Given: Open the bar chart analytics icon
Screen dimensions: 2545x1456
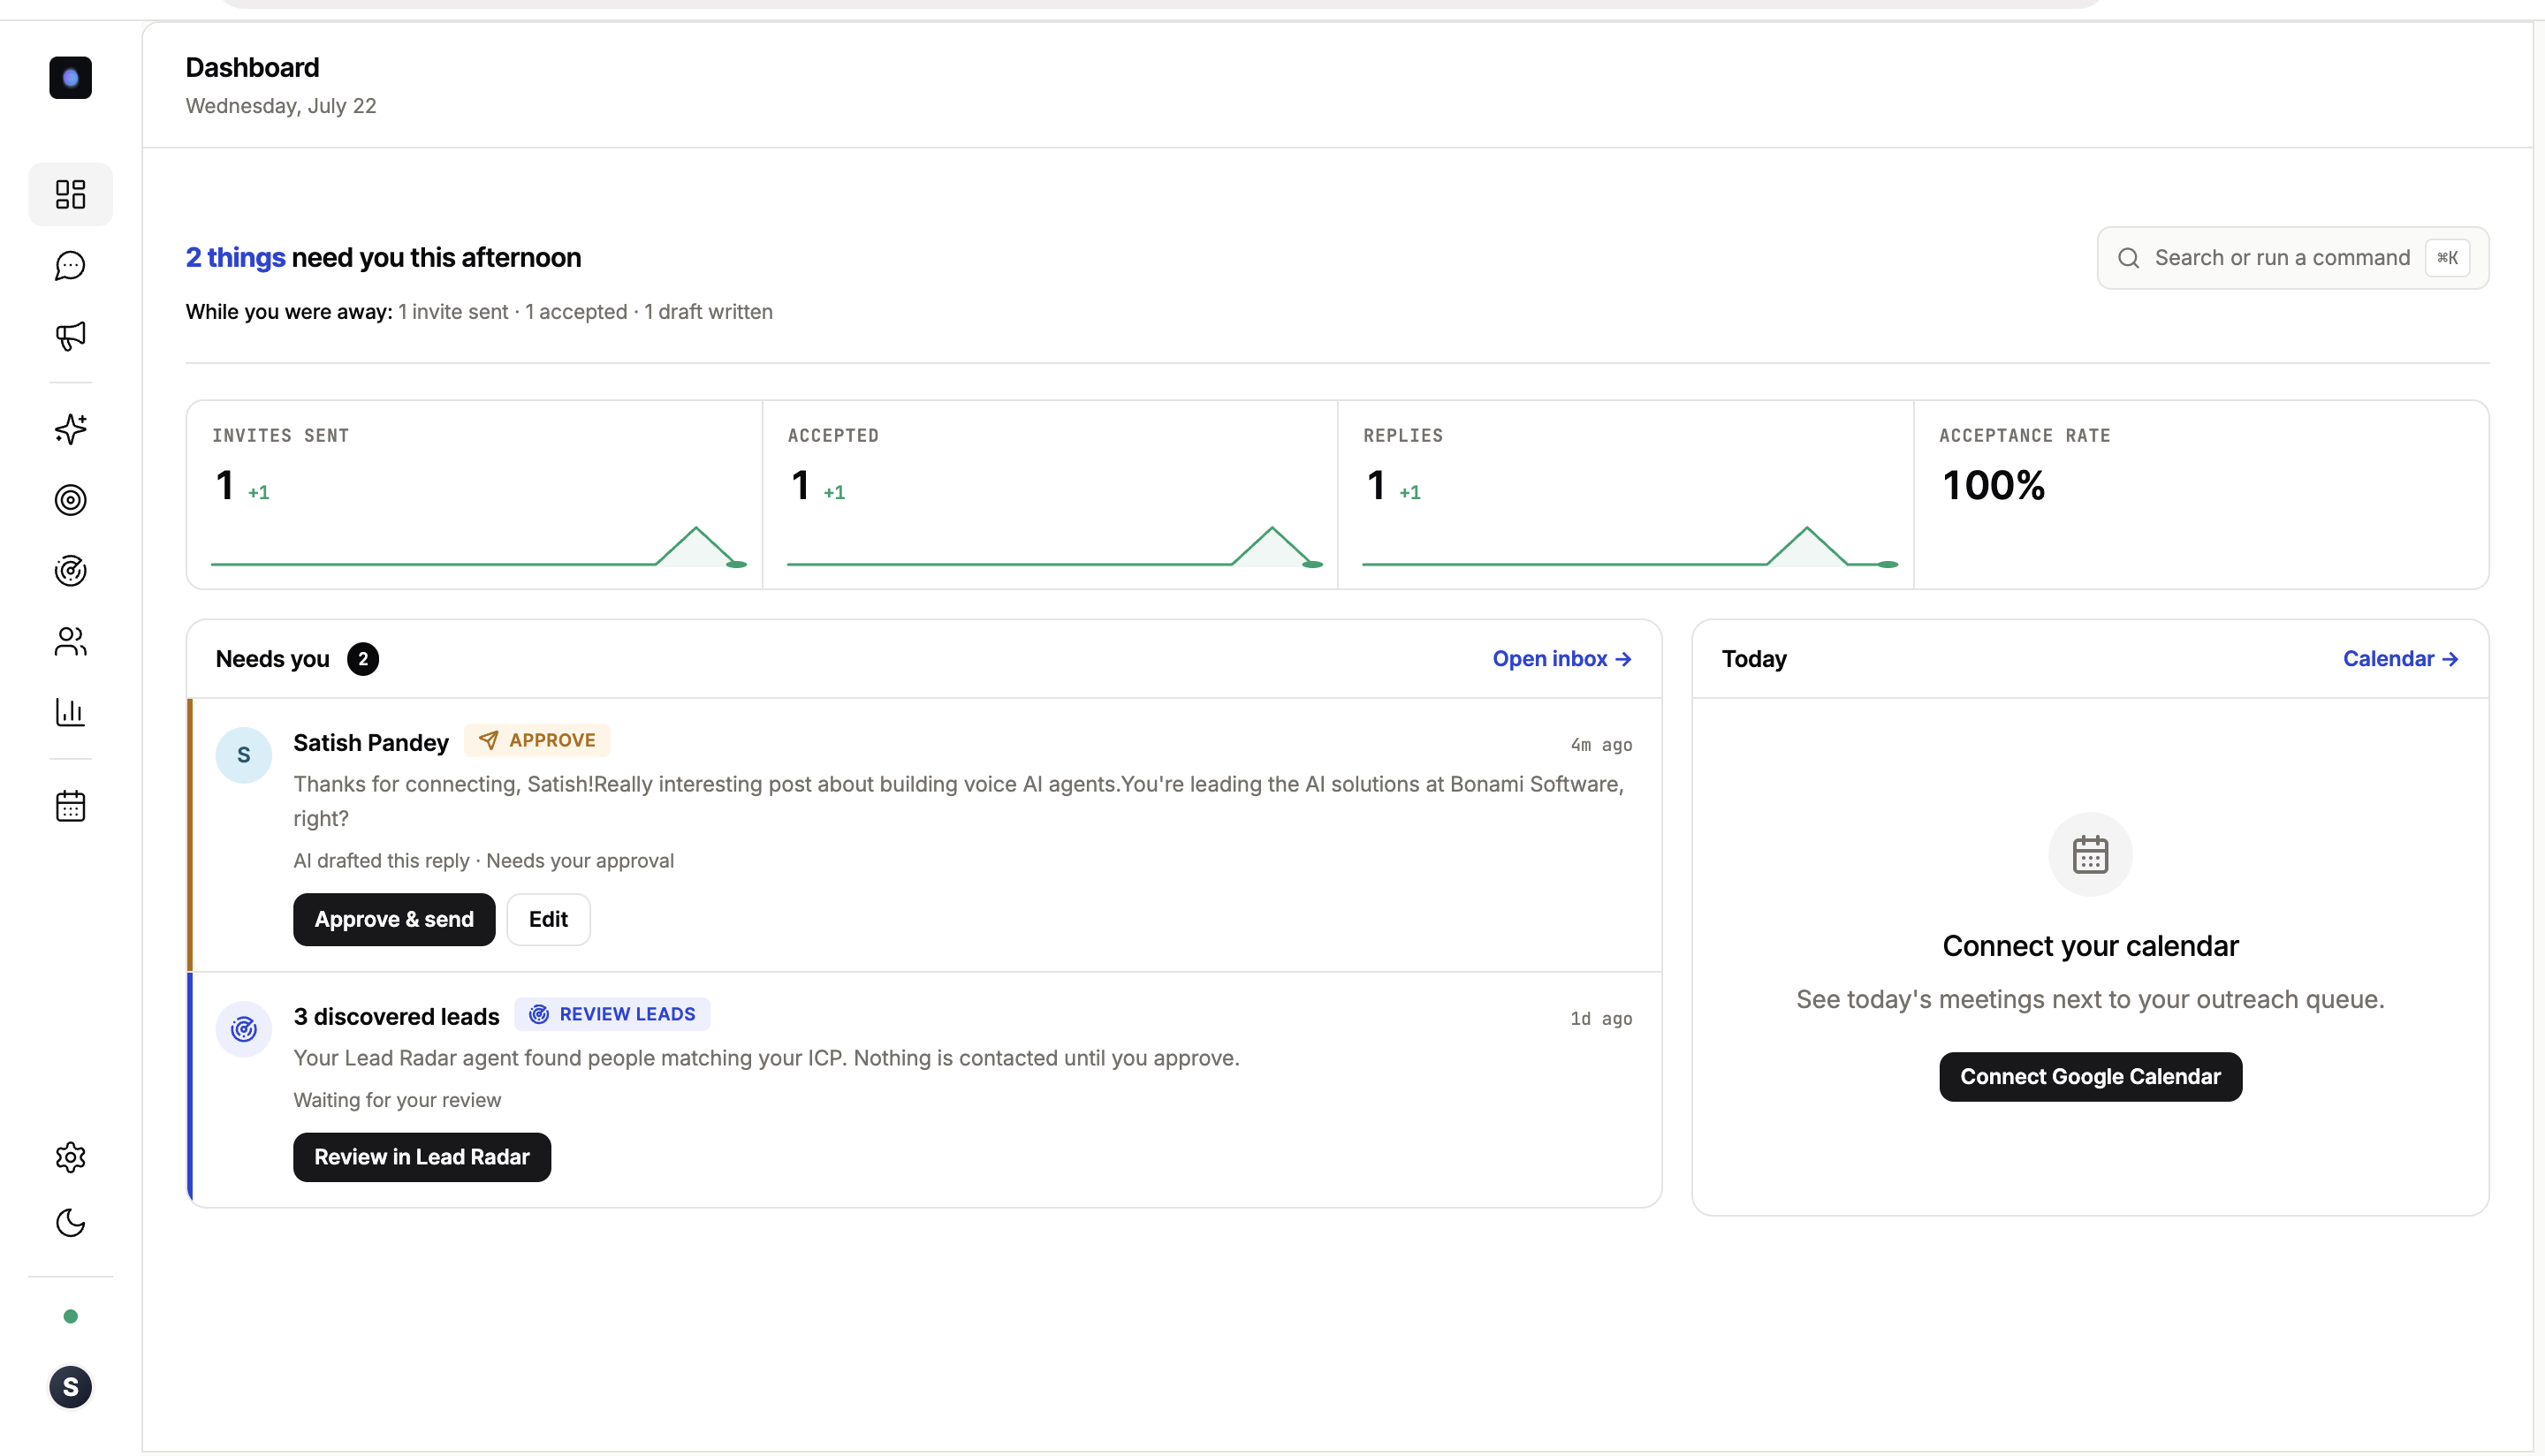Looking at the screenshot, I should (x=70, y=712).
